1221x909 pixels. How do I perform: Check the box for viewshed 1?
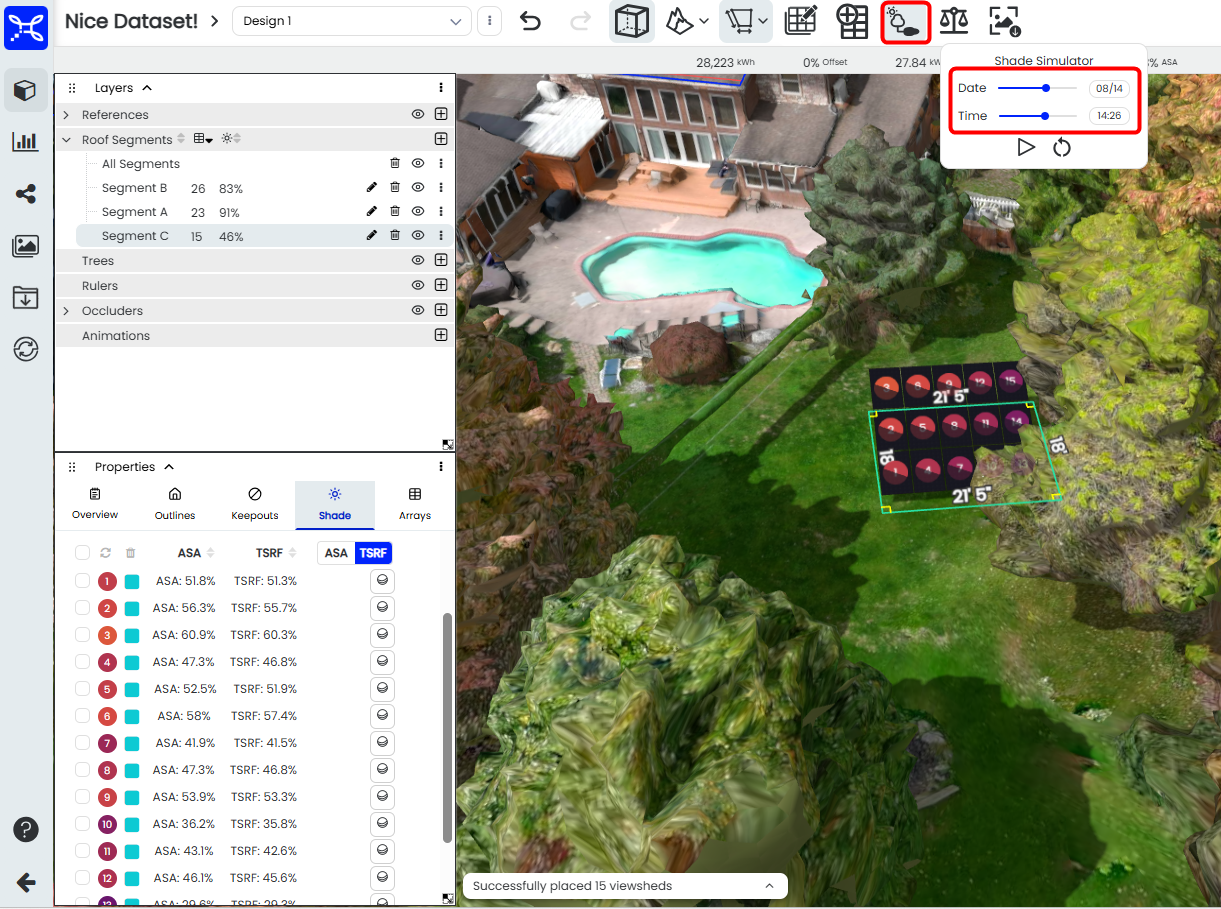(x=83, y=581)
